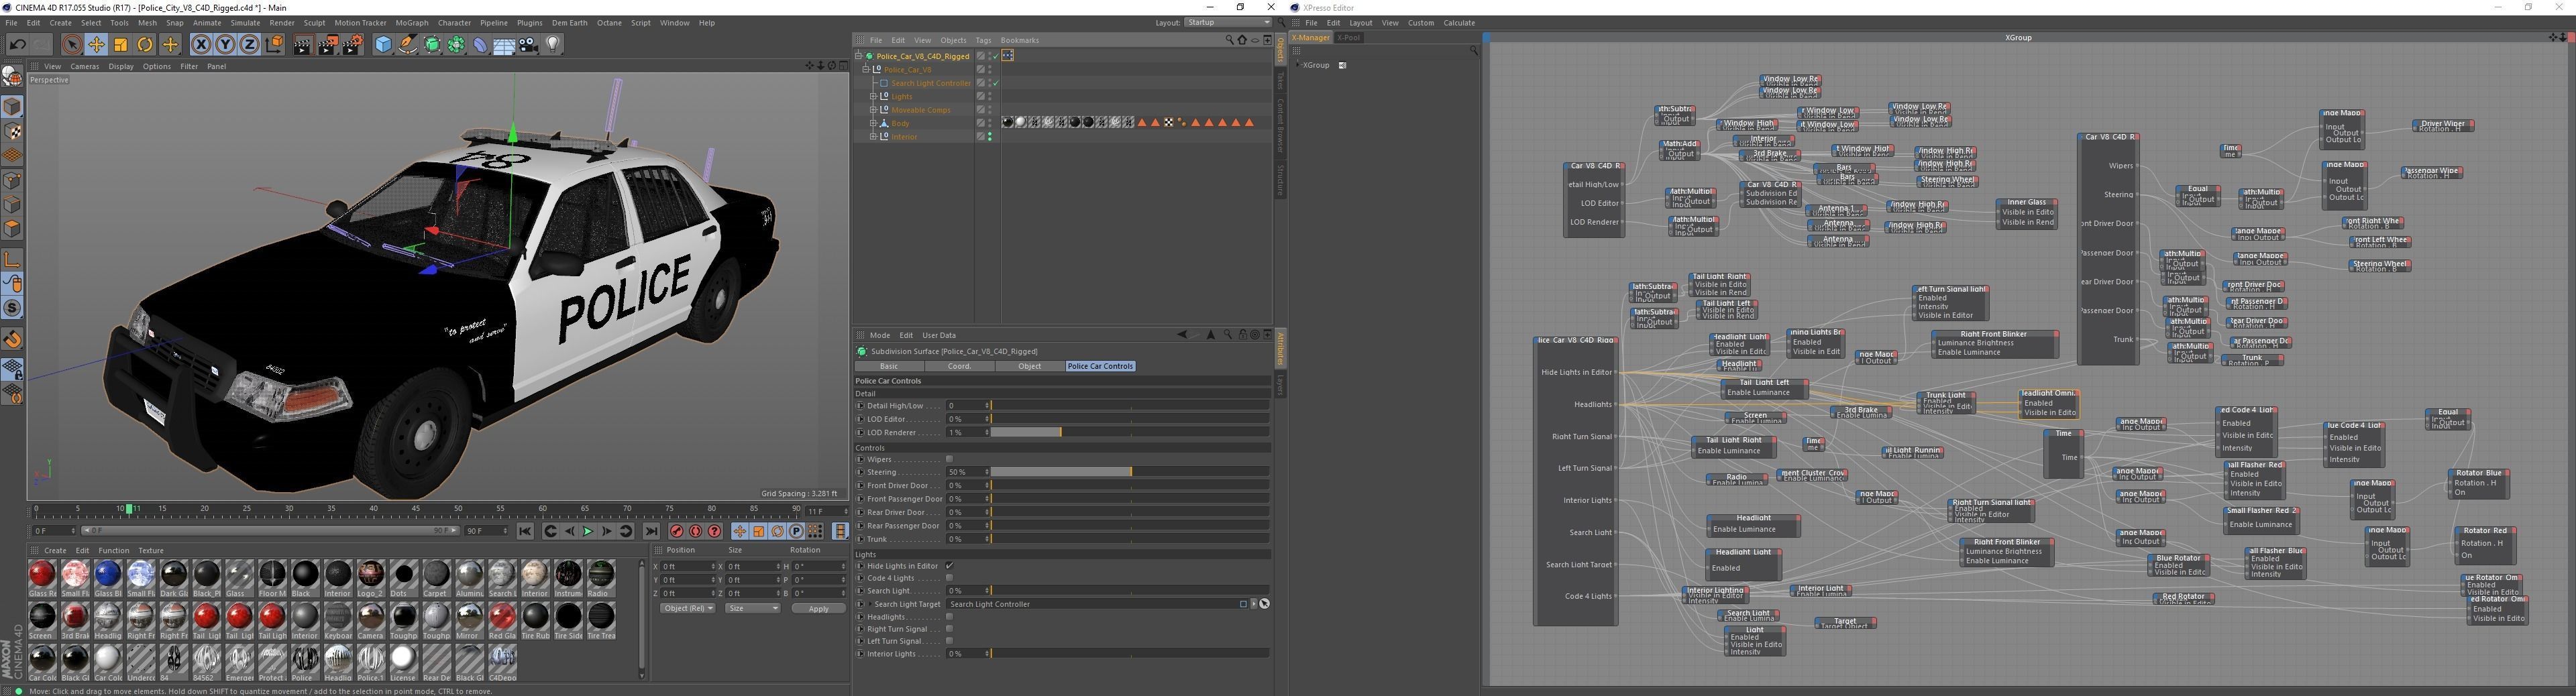The width and height of the screenshot is (2576, 696).
Task: Click the Undo arrow icon
Action: click(x=17, y=45)
